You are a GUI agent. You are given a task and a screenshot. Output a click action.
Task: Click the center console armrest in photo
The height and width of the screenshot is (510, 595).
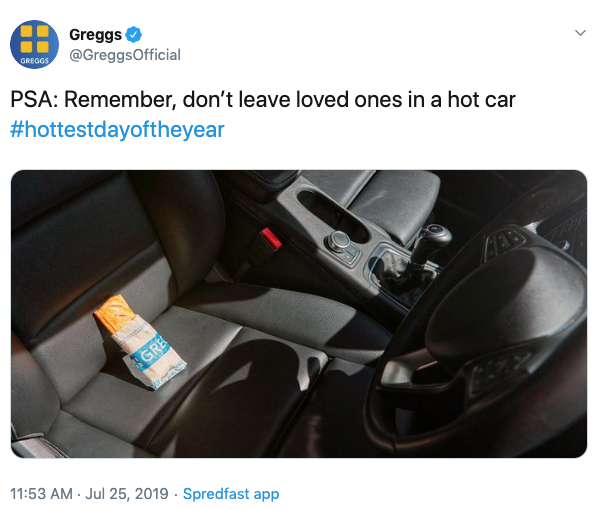391,199
